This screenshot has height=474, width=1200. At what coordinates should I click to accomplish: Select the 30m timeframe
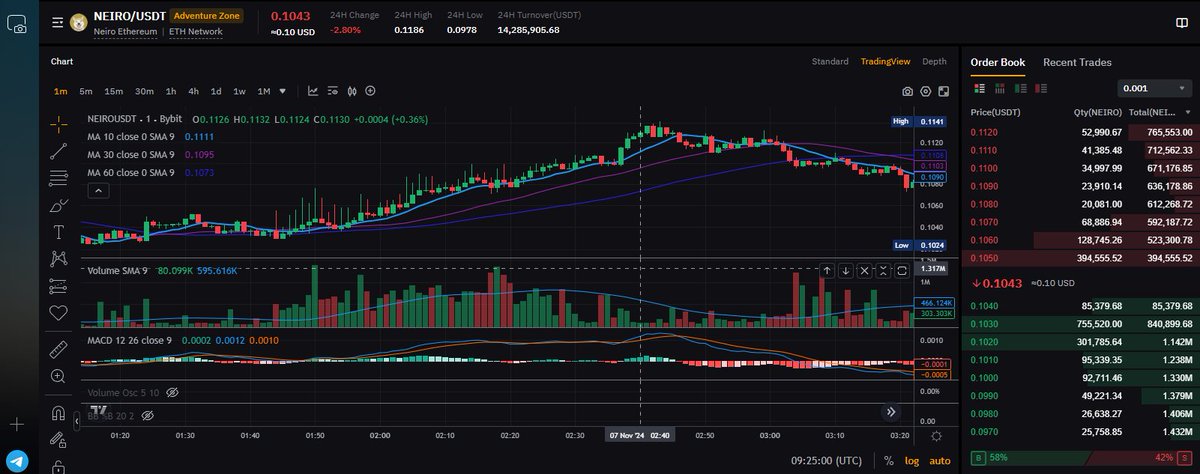(144, 91)
